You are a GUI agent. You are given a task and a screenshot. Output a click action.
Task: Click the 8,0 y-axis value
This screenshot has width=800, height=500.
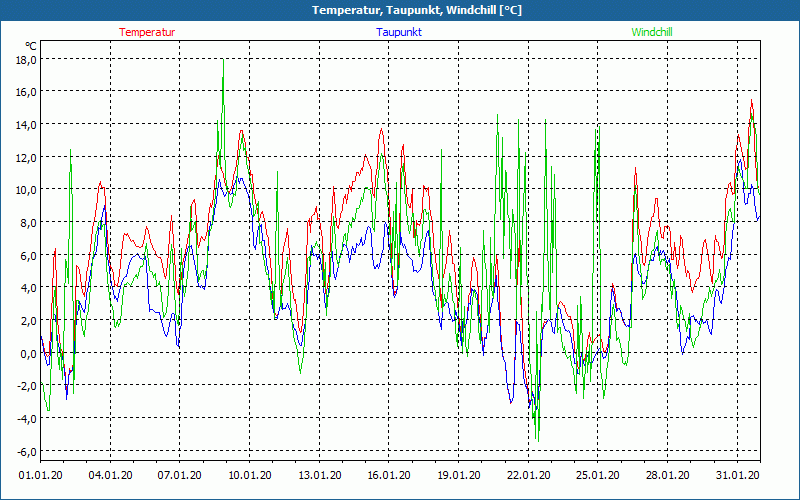pos(29,223)
